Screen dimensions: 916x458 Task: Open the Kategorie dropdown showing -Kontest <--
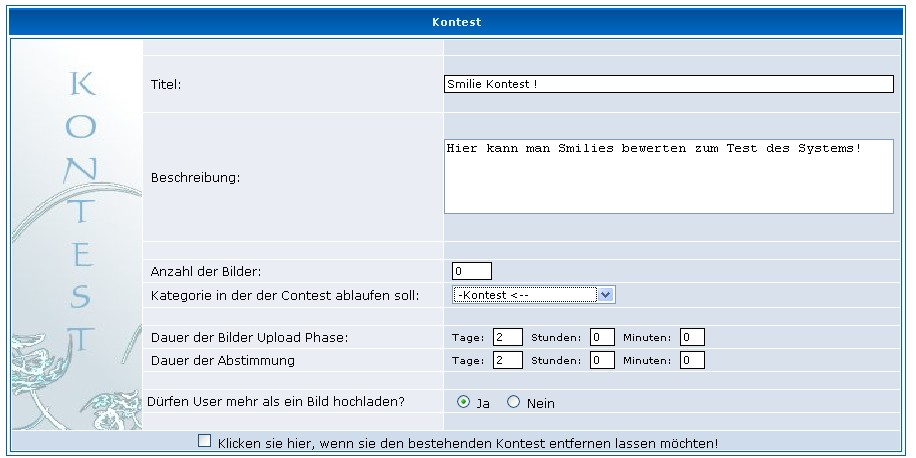[533, 295]
